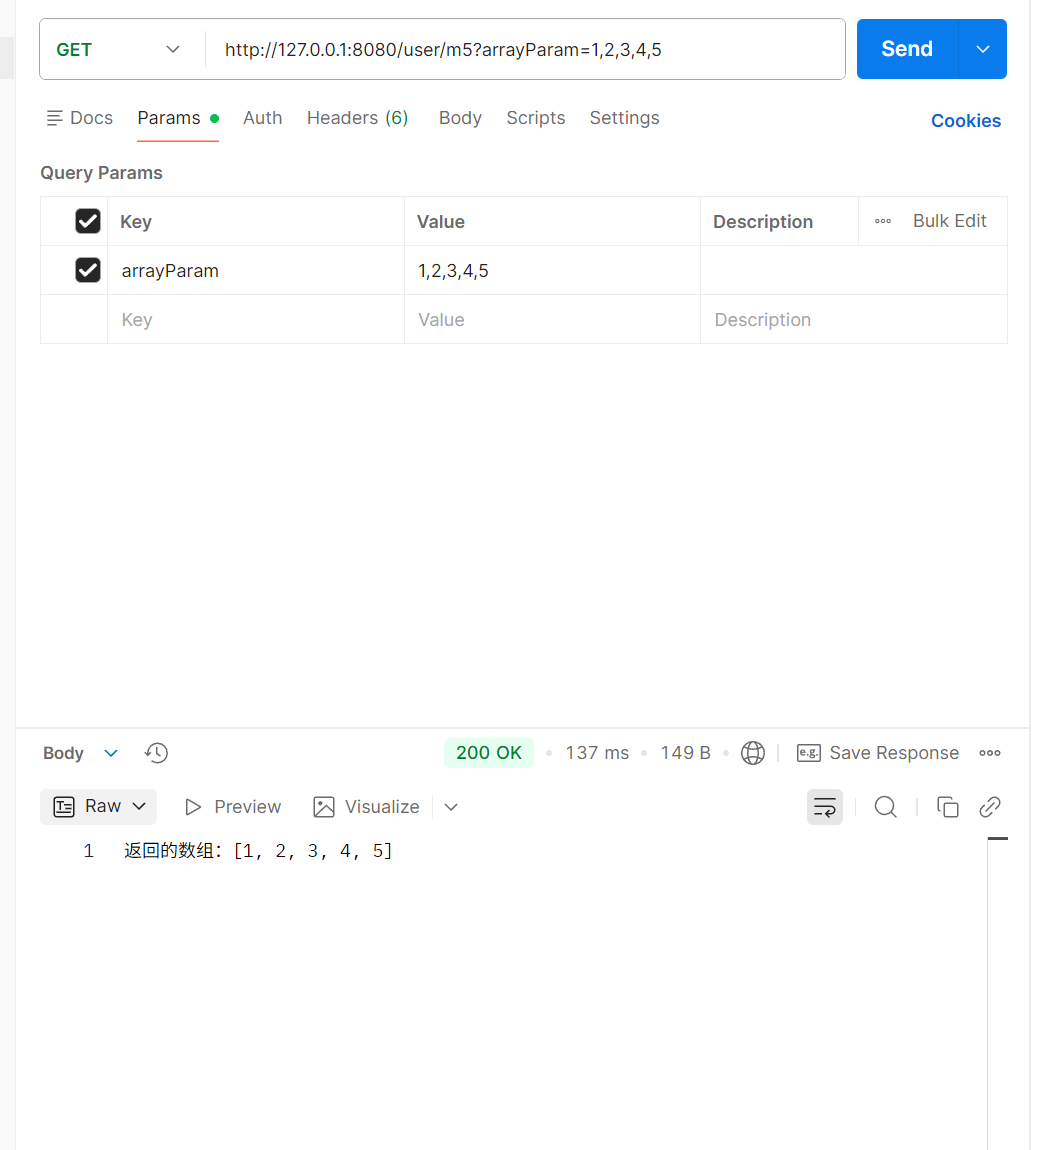
Task: Click the arrayParam key cell
Action: click(255, 270)
